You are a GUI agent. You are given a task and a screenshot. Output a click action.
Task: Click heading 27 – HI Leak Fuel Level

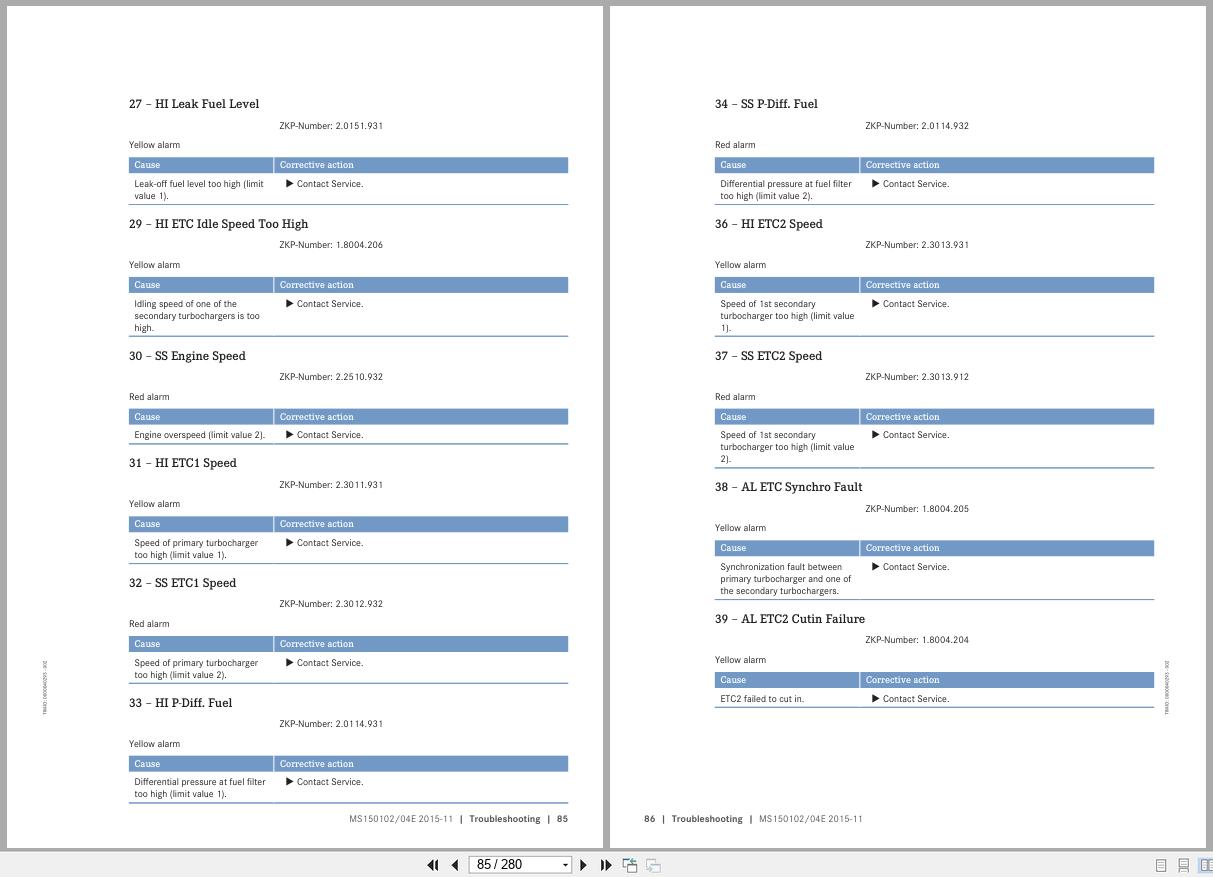194,104
